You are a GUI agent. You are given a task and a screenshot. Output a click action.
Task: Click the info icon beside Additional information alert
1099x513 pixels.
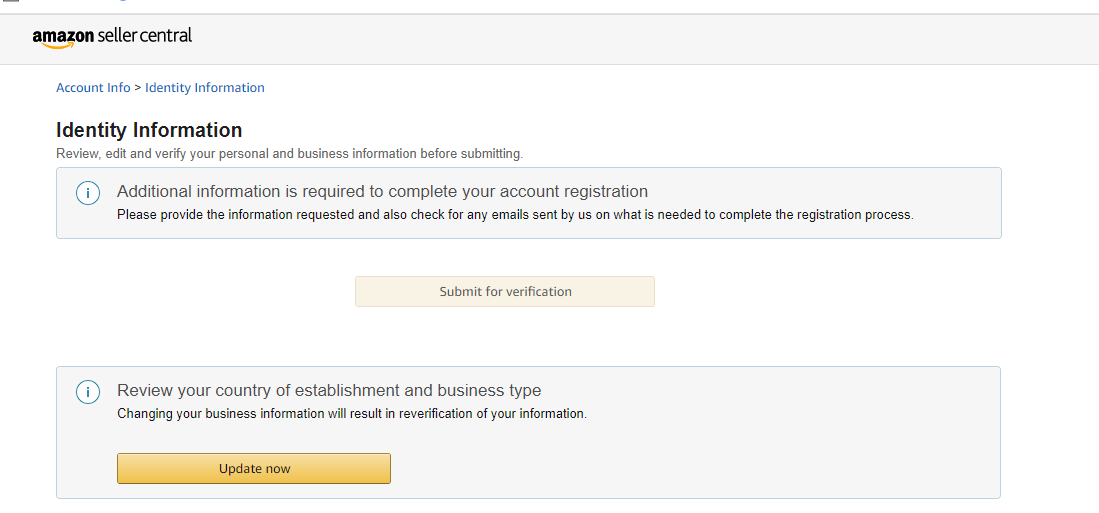click(88, 193)
